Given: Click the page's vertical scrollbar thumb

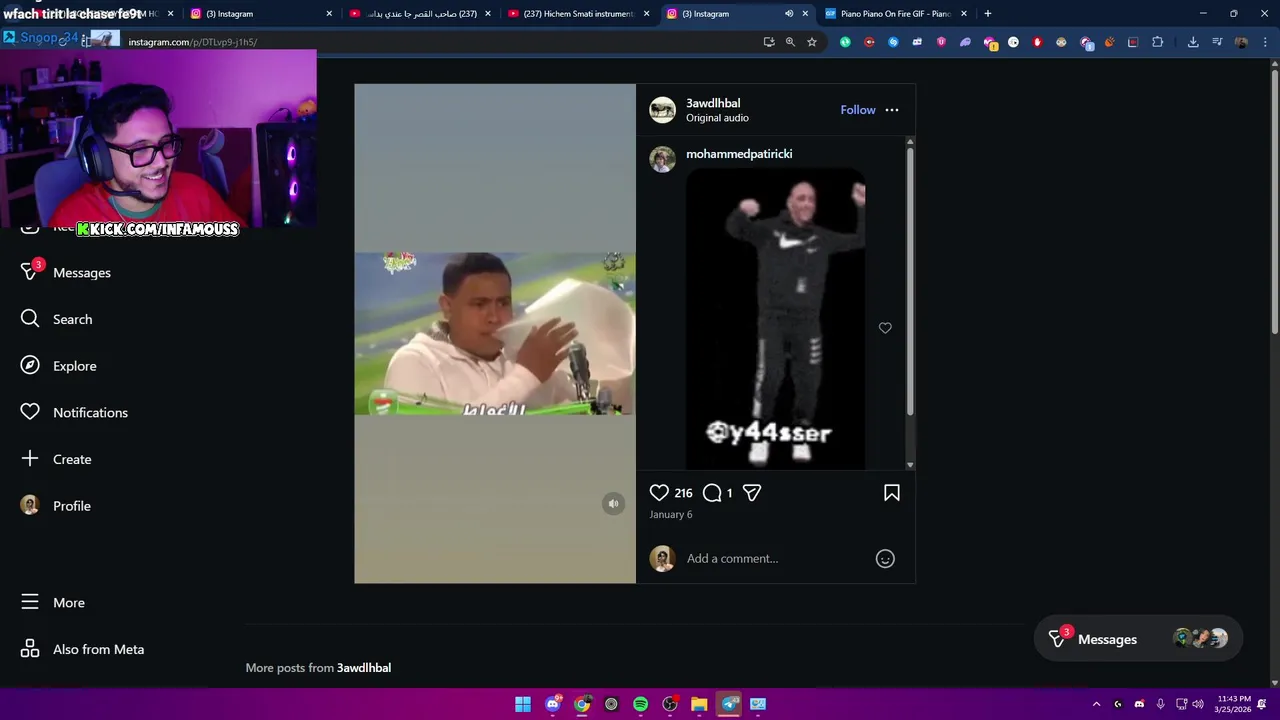Looking at the screenshot, I should coord(1274,200).
